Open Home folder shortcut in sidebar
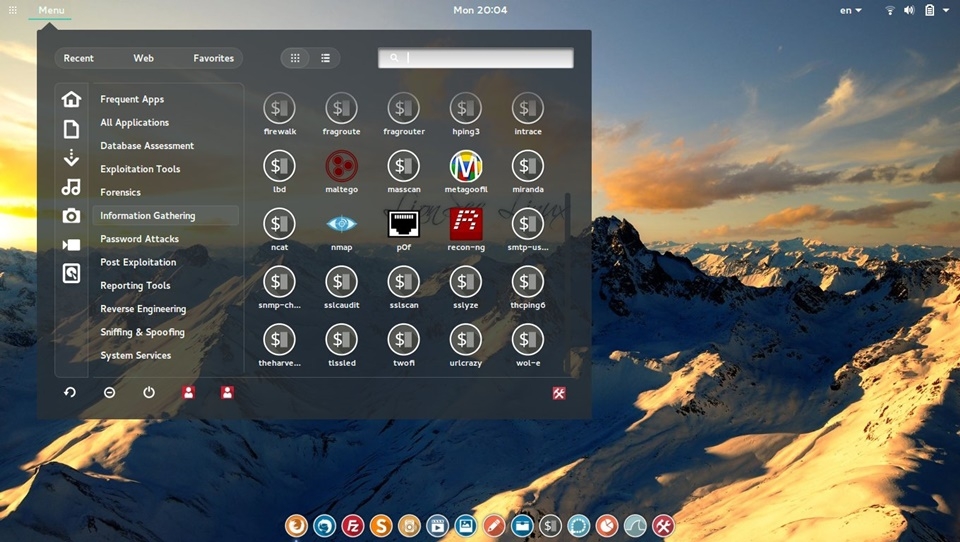This screenshot has width=960, height=542. point(71,99)
